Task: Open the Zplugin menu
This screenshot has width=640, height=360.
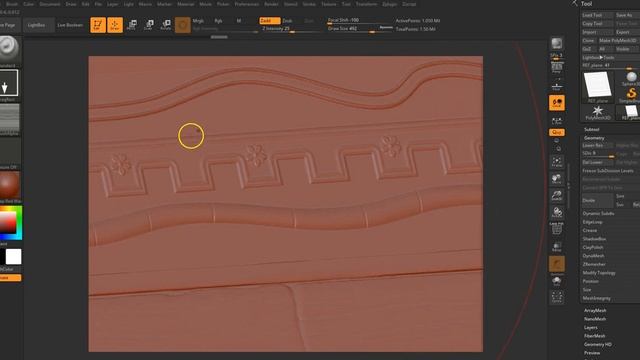Action: 389,4
